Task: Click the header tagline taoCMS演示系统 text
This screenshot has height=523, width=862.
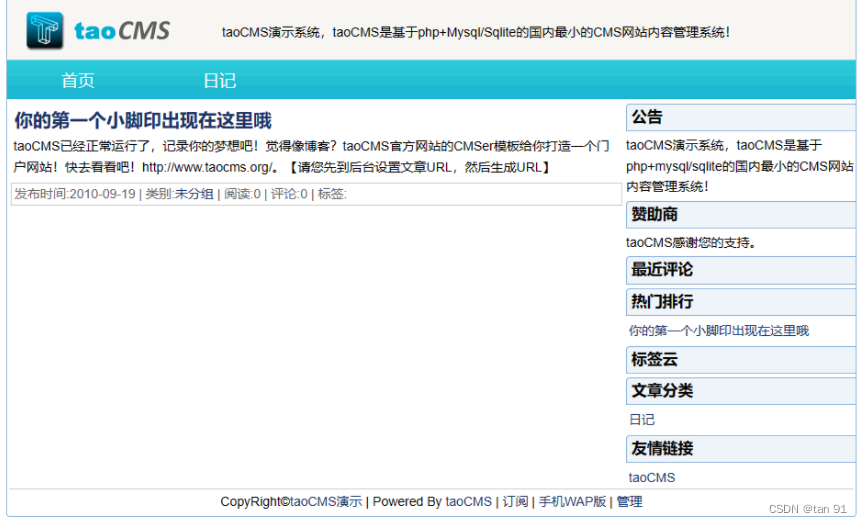Action: [x=476, y=32]
